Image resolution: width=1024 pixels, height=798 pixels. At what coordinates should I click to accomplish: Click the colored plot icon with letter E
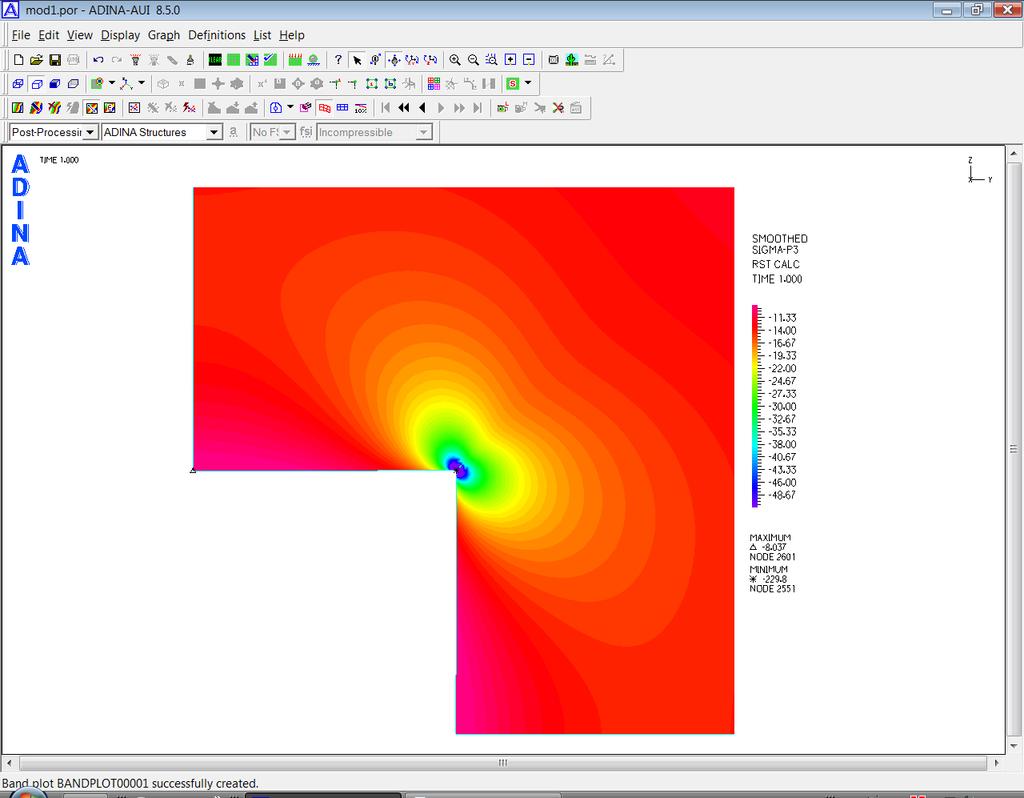point(110,108)
